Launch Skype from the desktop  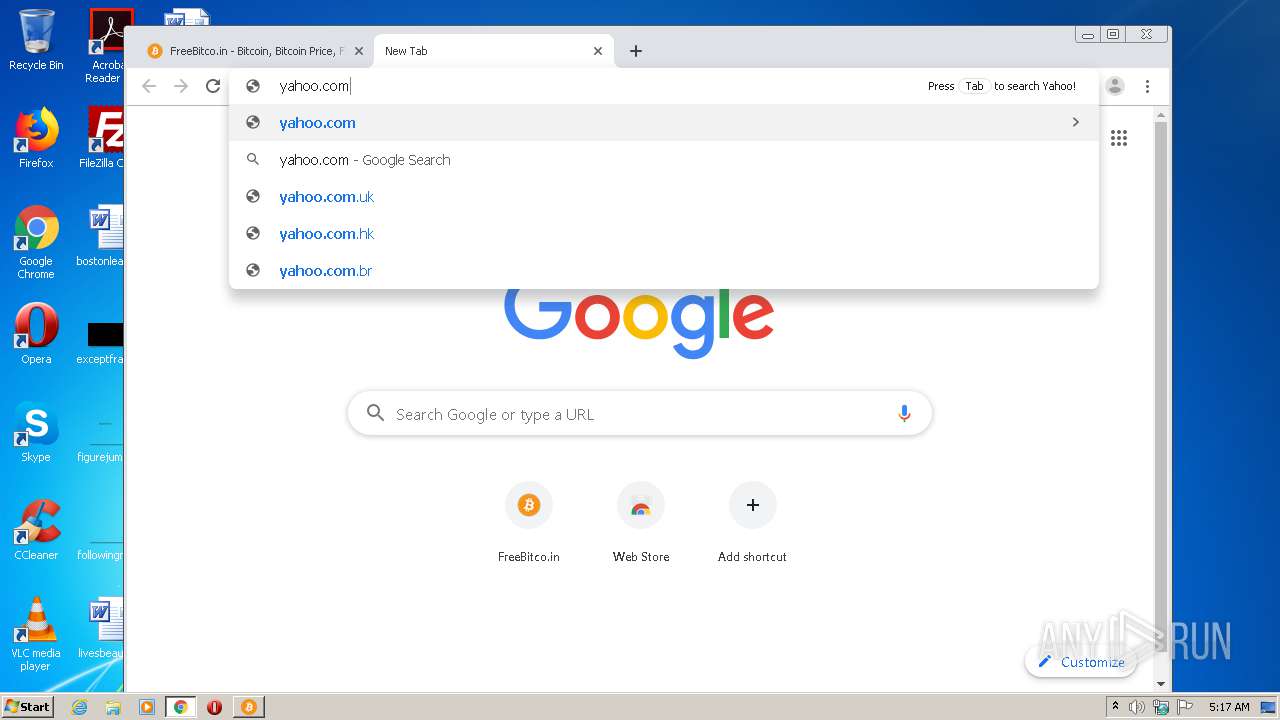point(36,432)
